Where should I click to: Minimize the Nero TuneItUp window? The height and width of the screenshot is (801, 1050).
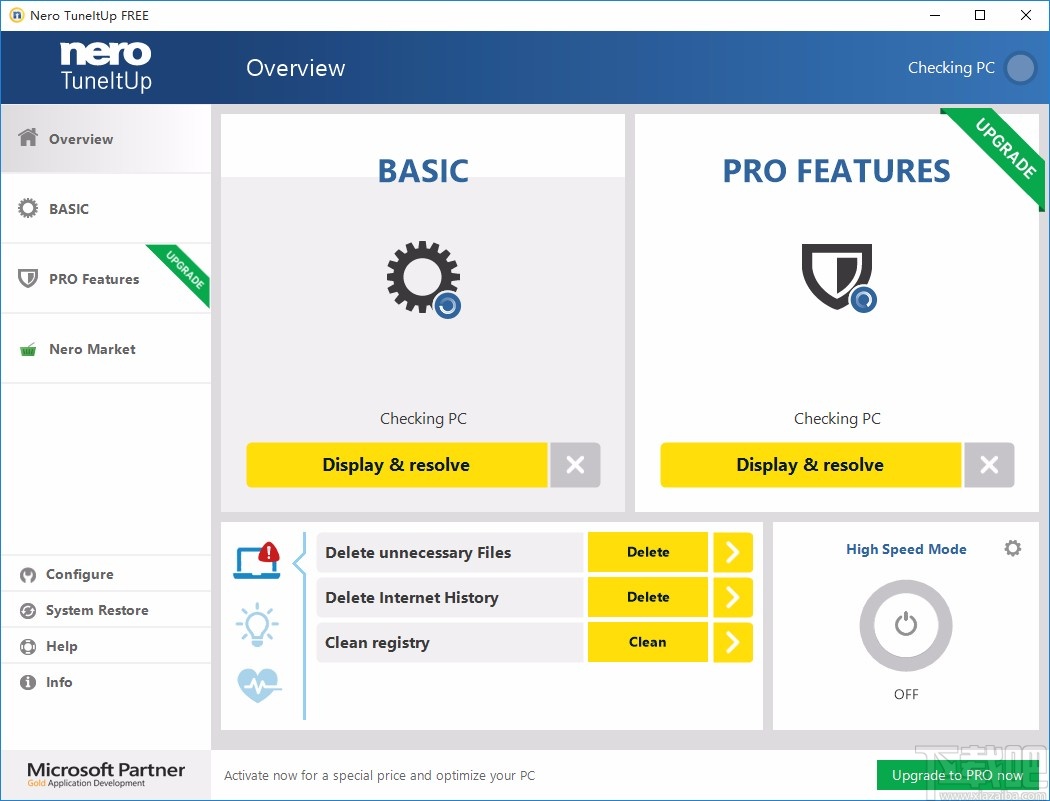point(935,15)
